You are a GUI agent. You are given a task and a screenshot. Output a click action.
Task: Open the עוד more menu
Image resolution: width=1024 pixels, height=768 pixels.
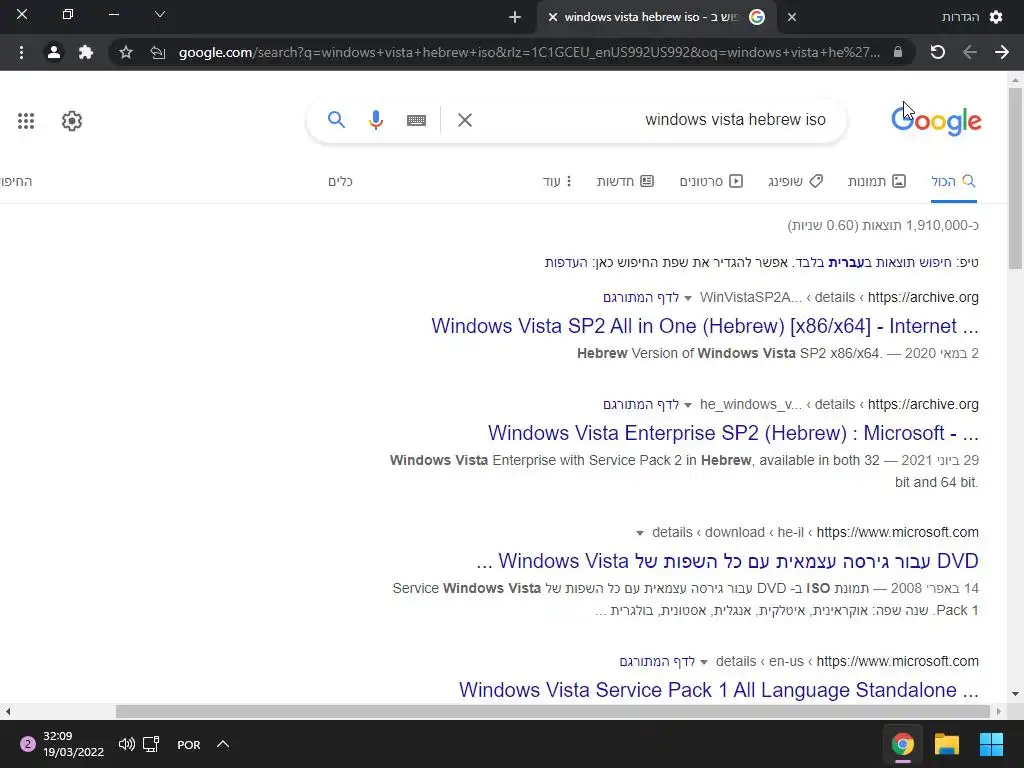(557, 182)
